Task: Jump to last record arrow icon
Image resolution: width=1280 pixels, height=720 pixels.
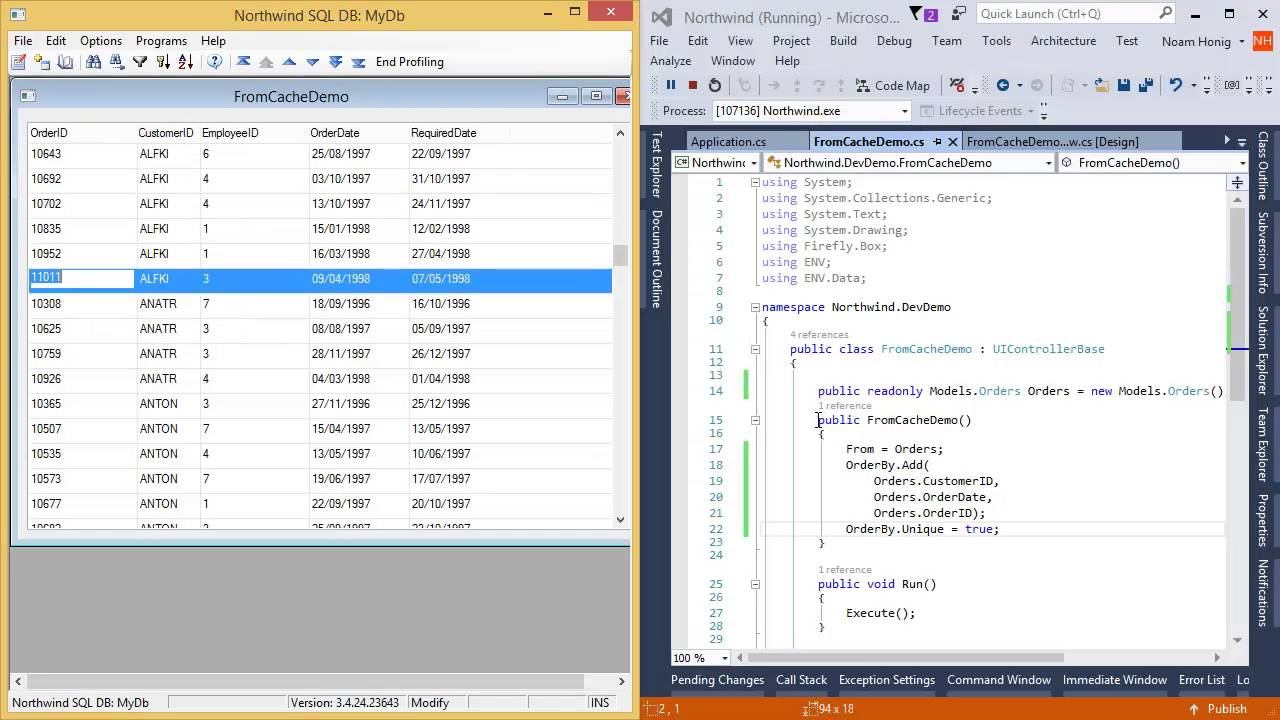Action: (x=358, y=62)
